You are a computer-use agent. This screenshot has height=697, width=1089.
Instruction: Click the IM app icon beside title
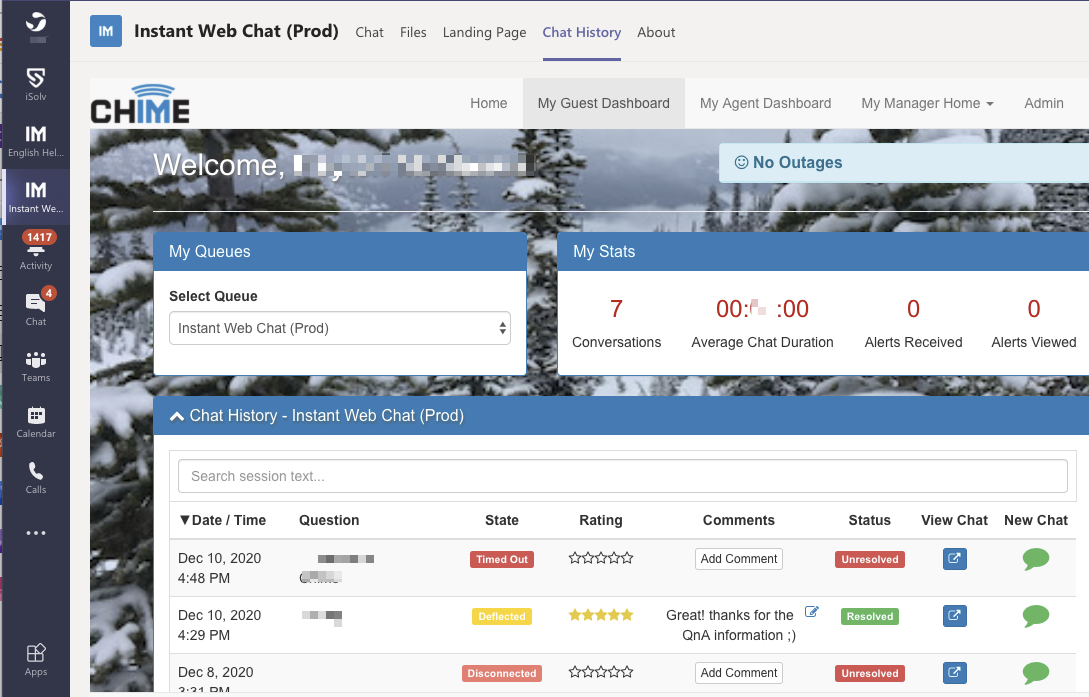106,31
